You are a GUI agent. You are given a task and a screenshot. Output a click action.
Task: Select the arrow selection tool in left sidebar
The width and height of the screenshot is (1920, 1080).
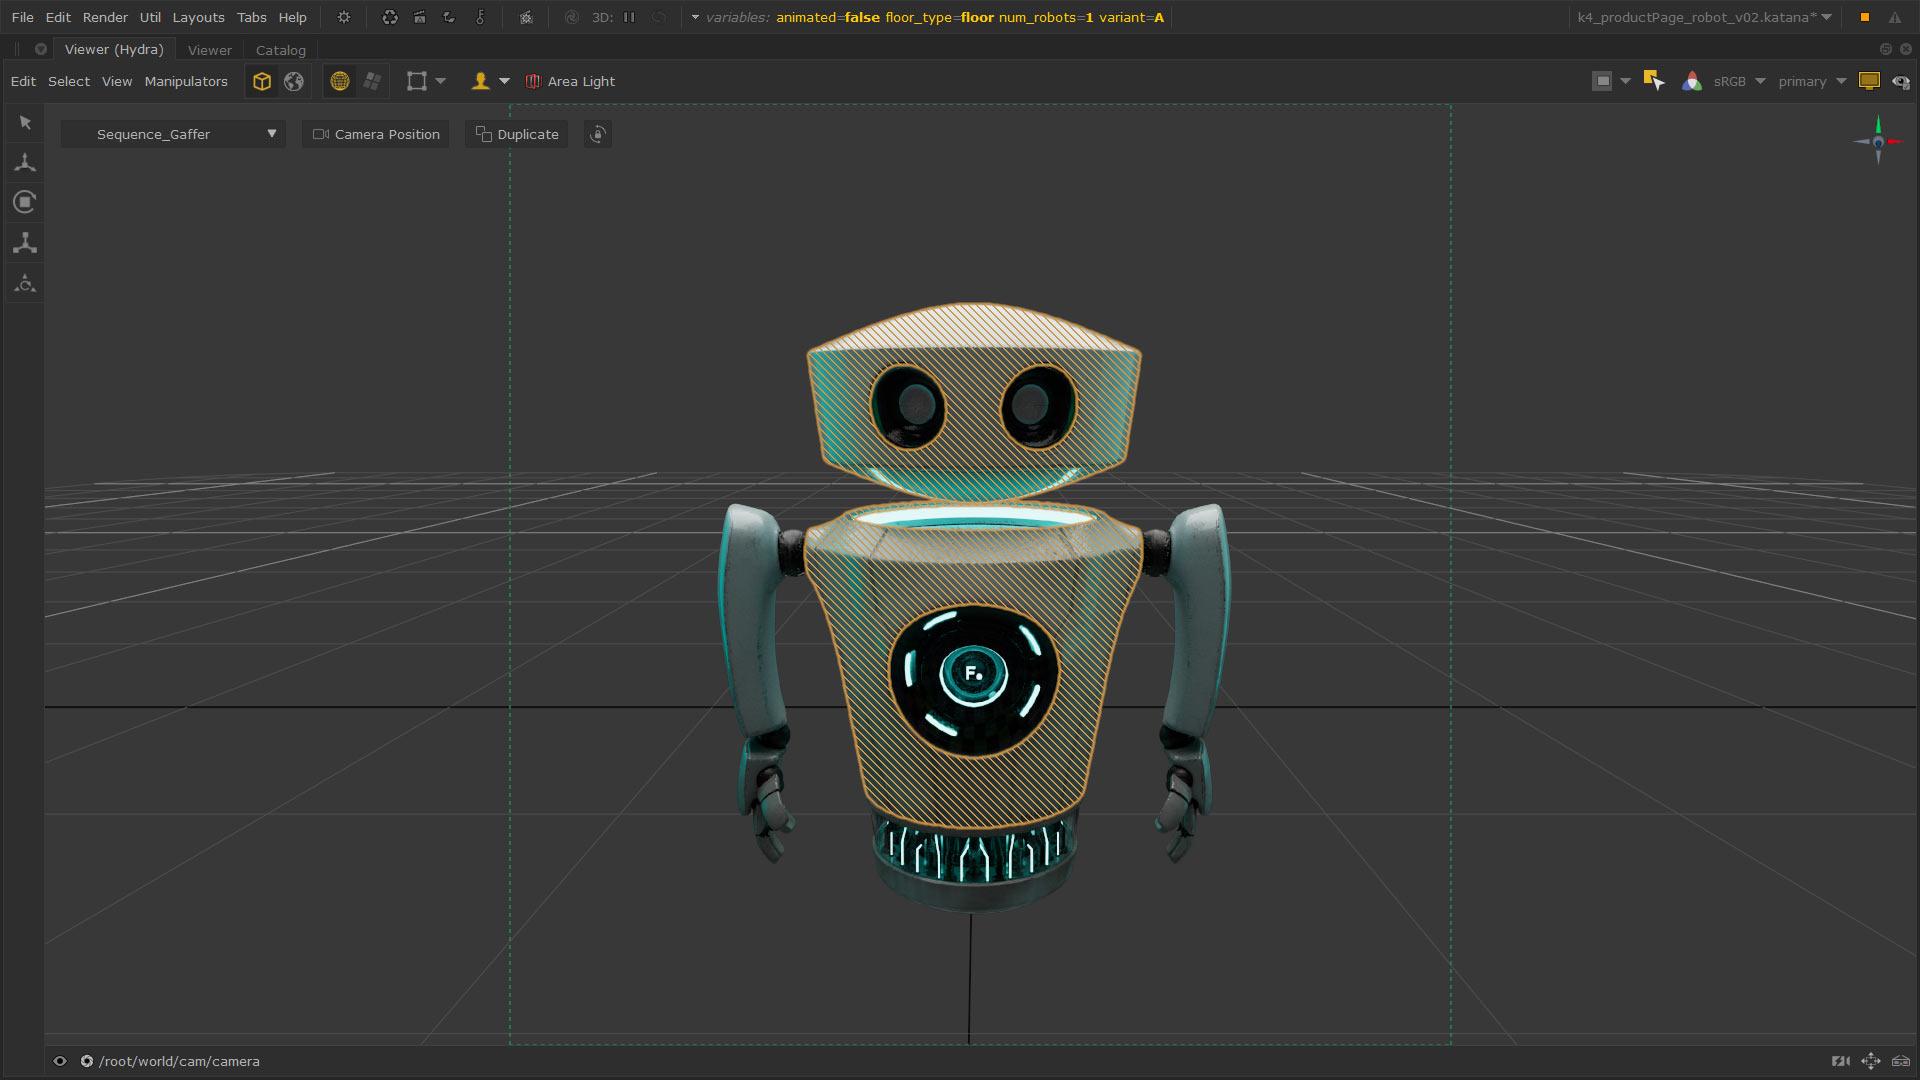coord(25,123)
